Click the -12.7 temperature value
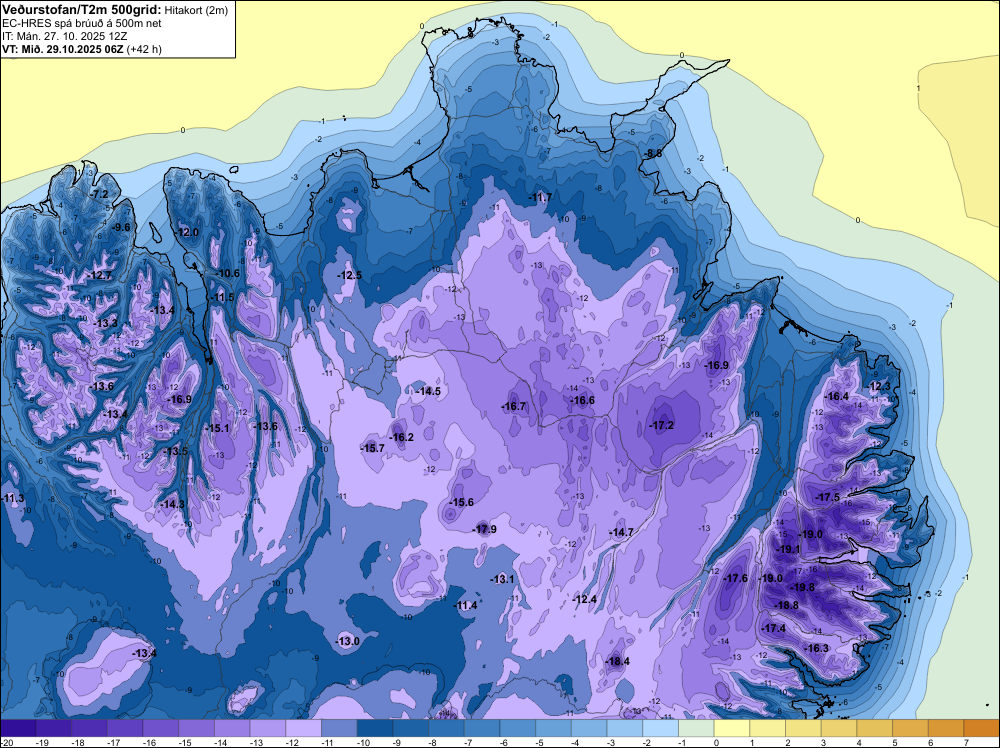 pyautogui.click(x=99, y=275)
